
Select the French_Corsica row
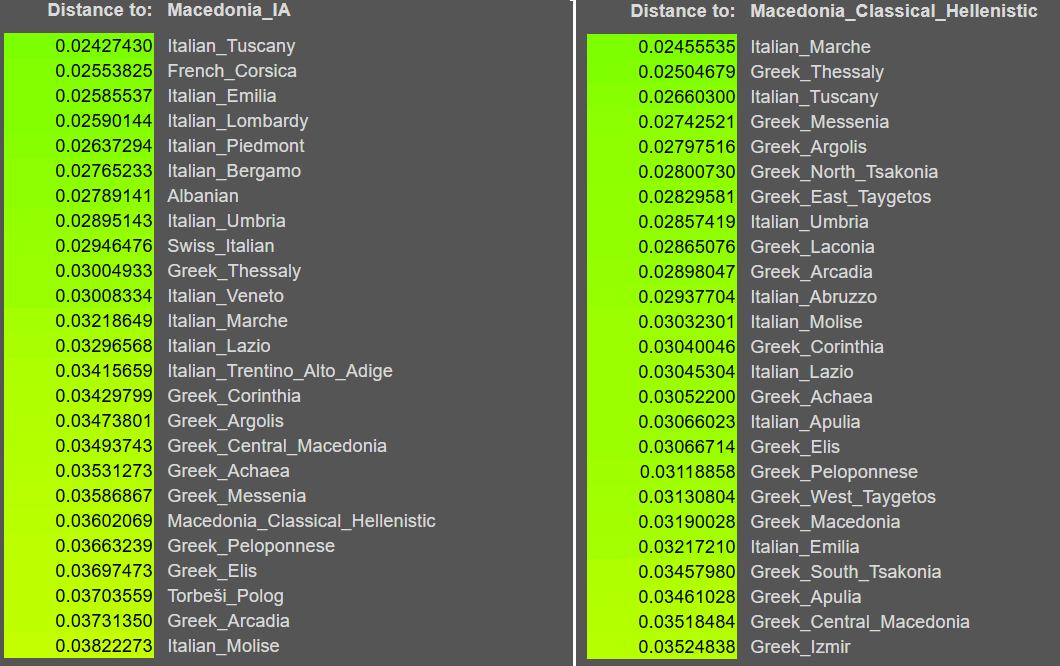232,71
